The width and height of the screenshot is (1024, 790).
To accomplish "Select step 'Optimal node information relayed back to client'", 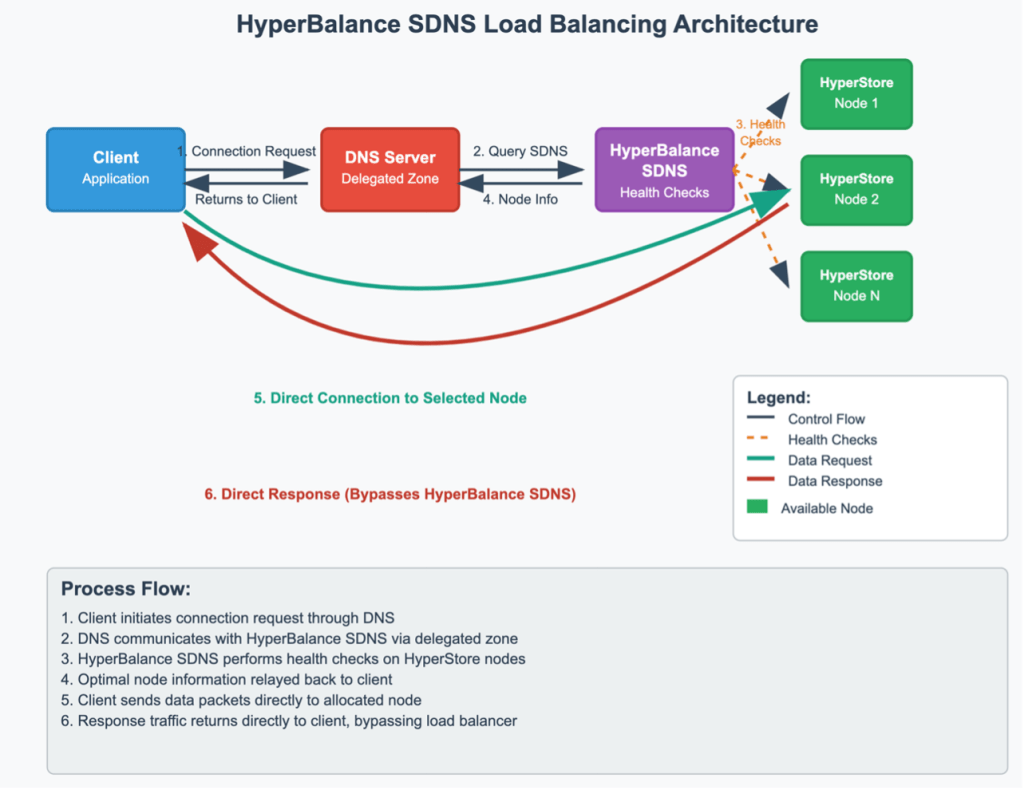I will pyautogui.click(x=227, y=680).
